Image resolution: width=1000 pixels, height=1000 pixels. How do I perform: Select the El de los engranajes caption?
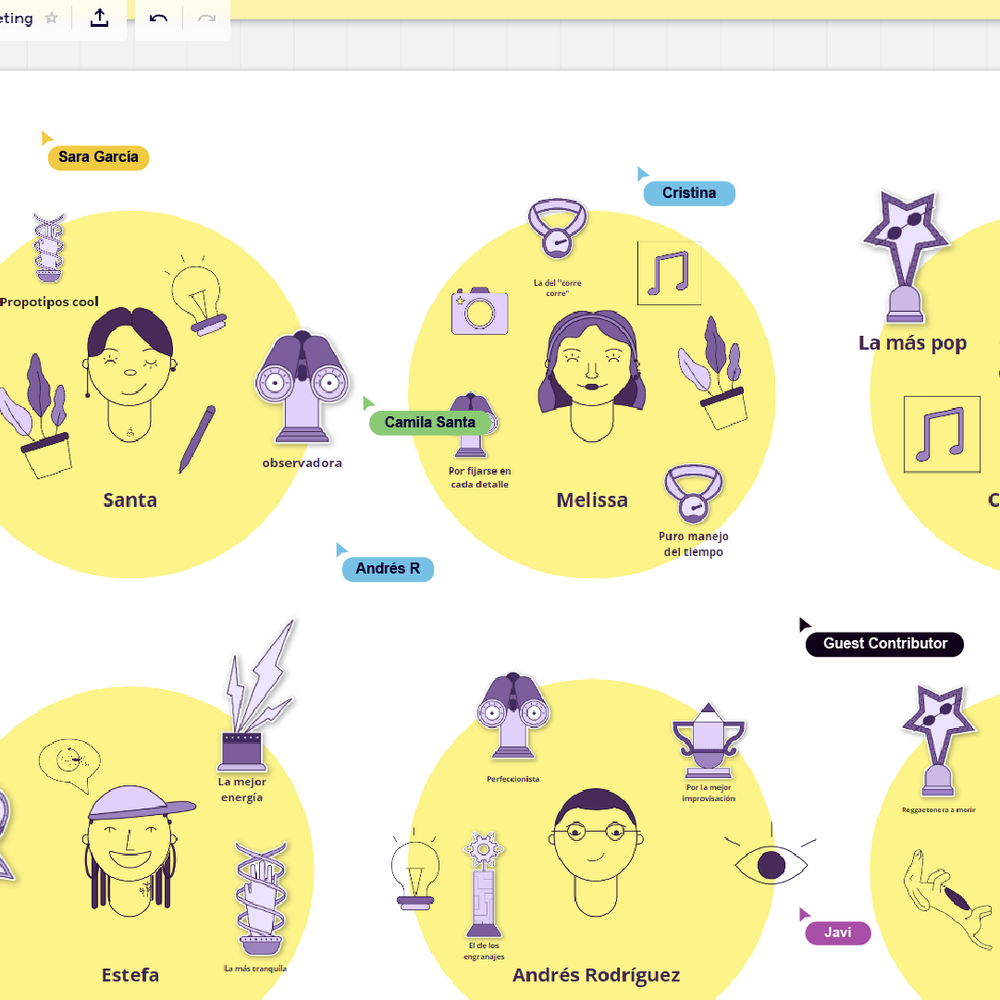(x=483, y=951)
